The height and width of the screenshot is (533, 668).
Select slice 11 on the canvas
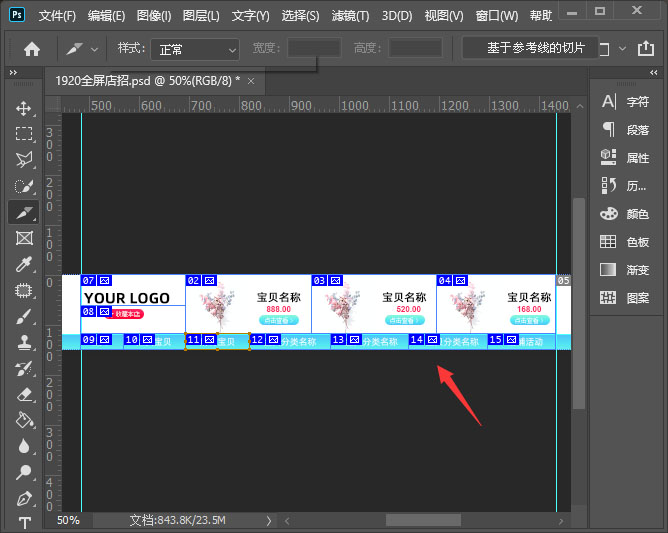(x=217, y=342)
